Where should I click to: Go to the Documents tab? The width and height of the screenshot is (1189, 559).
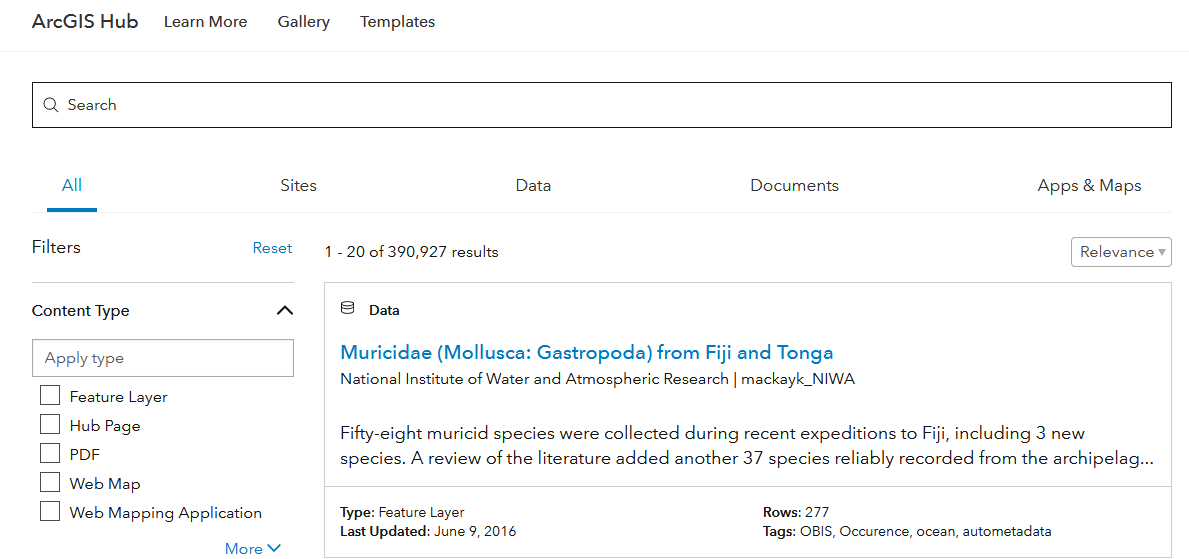(x=794, y=185)
